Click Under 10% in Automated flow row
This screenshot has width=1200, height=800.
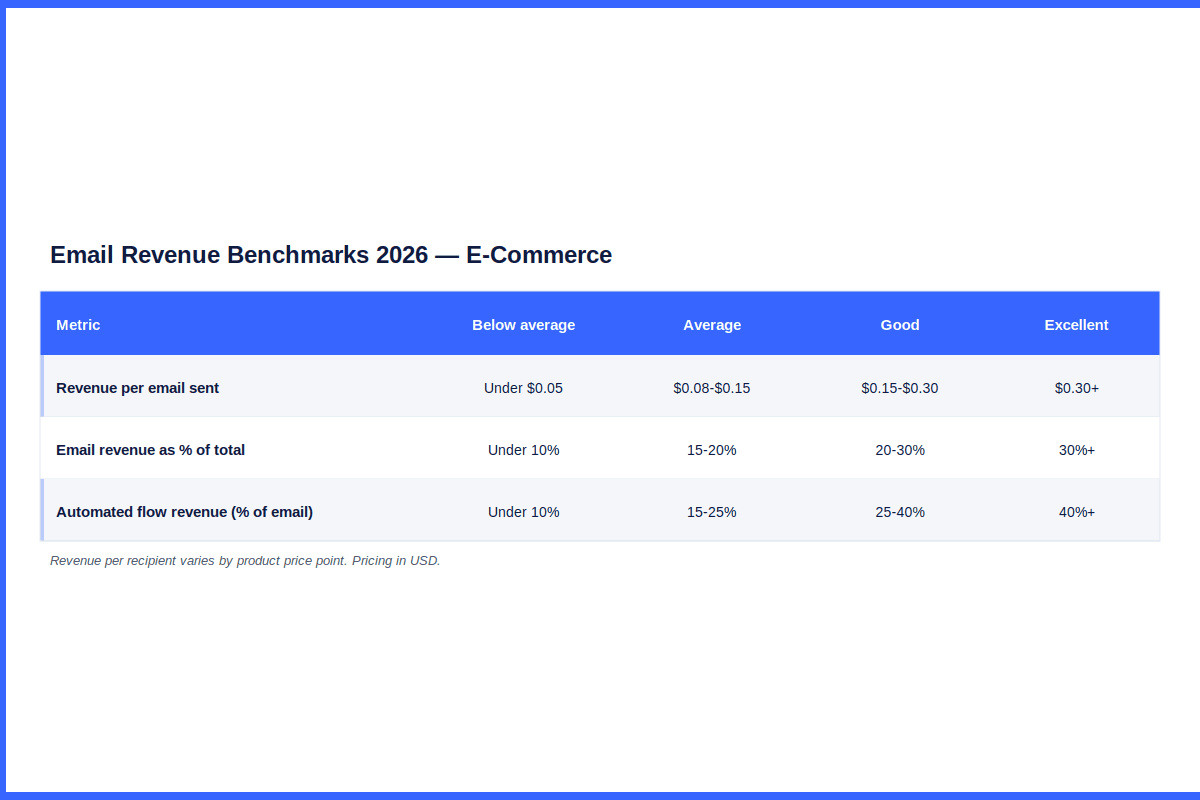point(524,511)
